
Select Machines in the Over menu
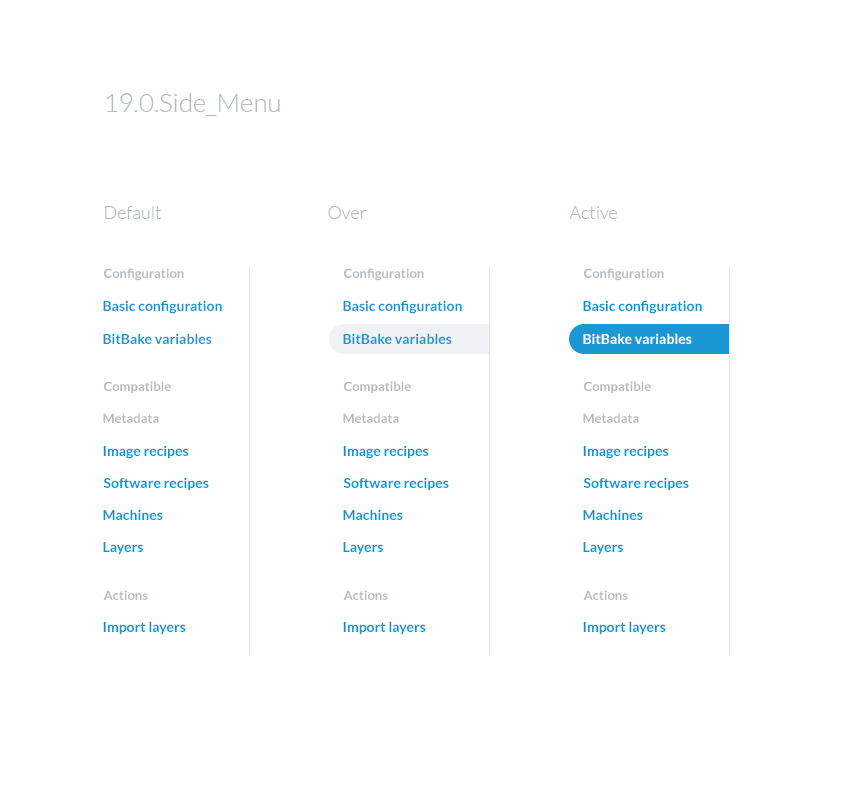click(372, 515)
